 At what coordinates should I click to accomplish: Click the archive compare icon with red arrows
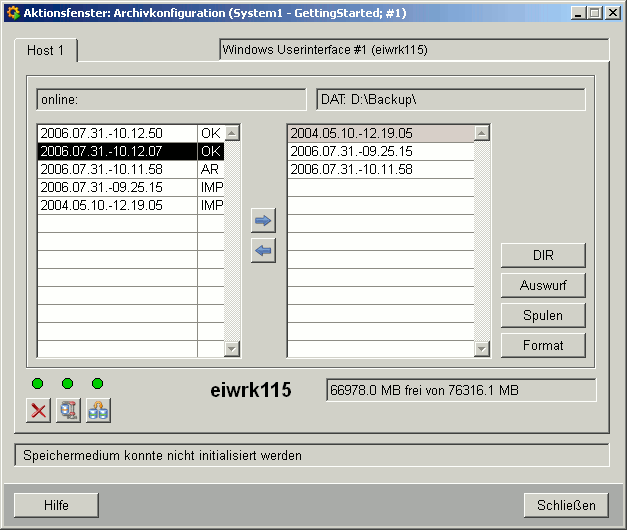point(68,410)
